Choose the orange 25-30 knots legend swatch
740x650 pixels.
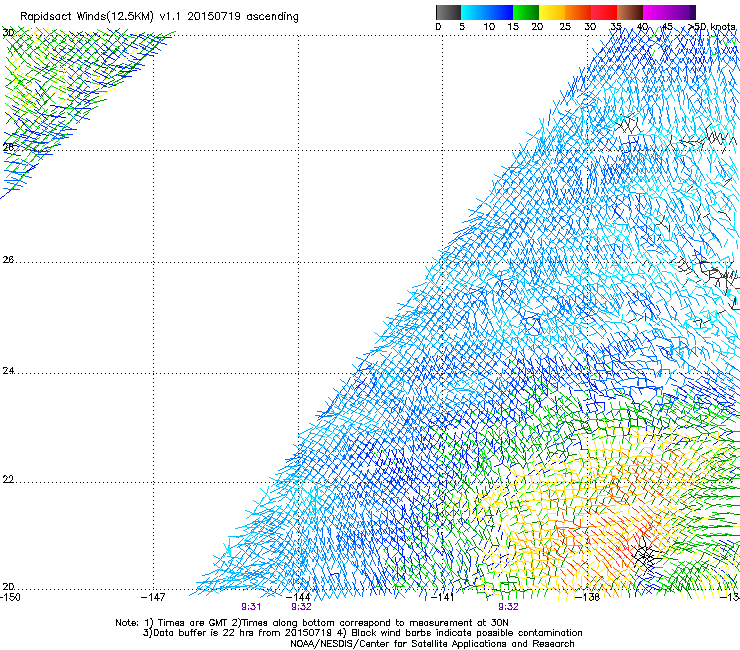578,12
